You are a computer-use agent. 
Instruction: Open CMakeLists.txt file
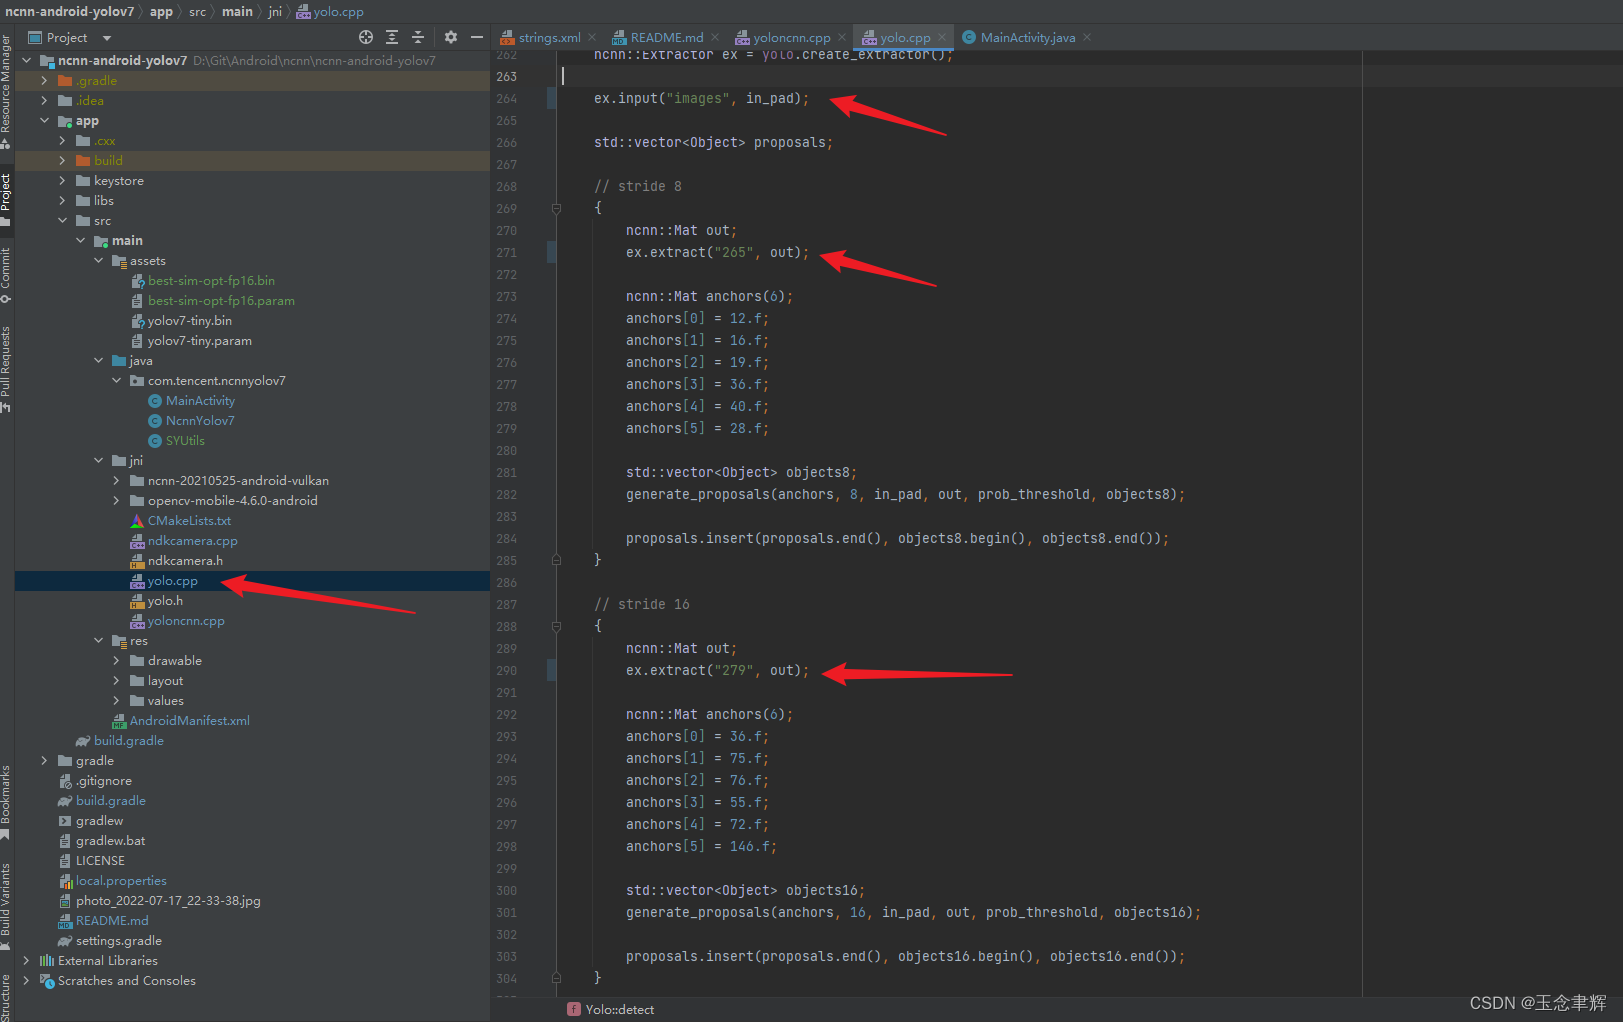point(189,521)
